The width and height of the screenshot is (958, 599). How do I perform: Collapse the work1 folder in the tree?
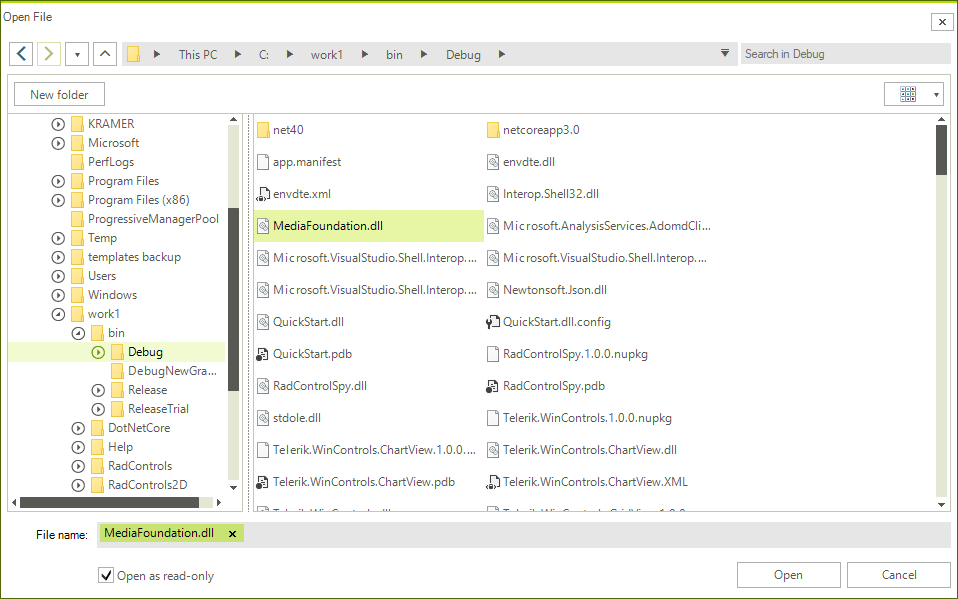coord(57,313)
